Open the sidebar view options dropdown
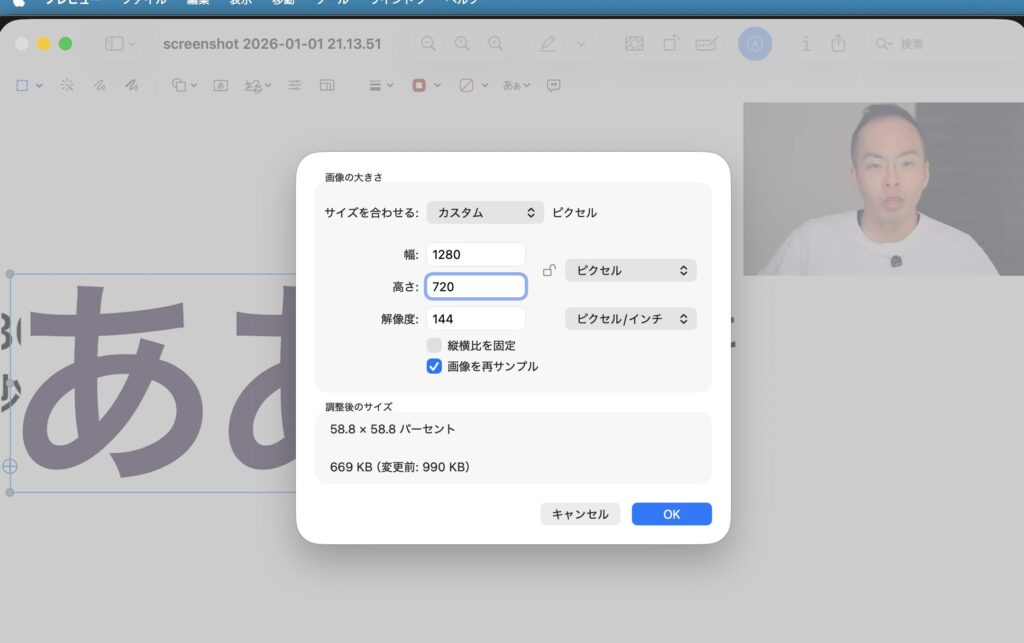Image resolution: width=1024 pixels, height=643 pixels. [x=120, y=44]
